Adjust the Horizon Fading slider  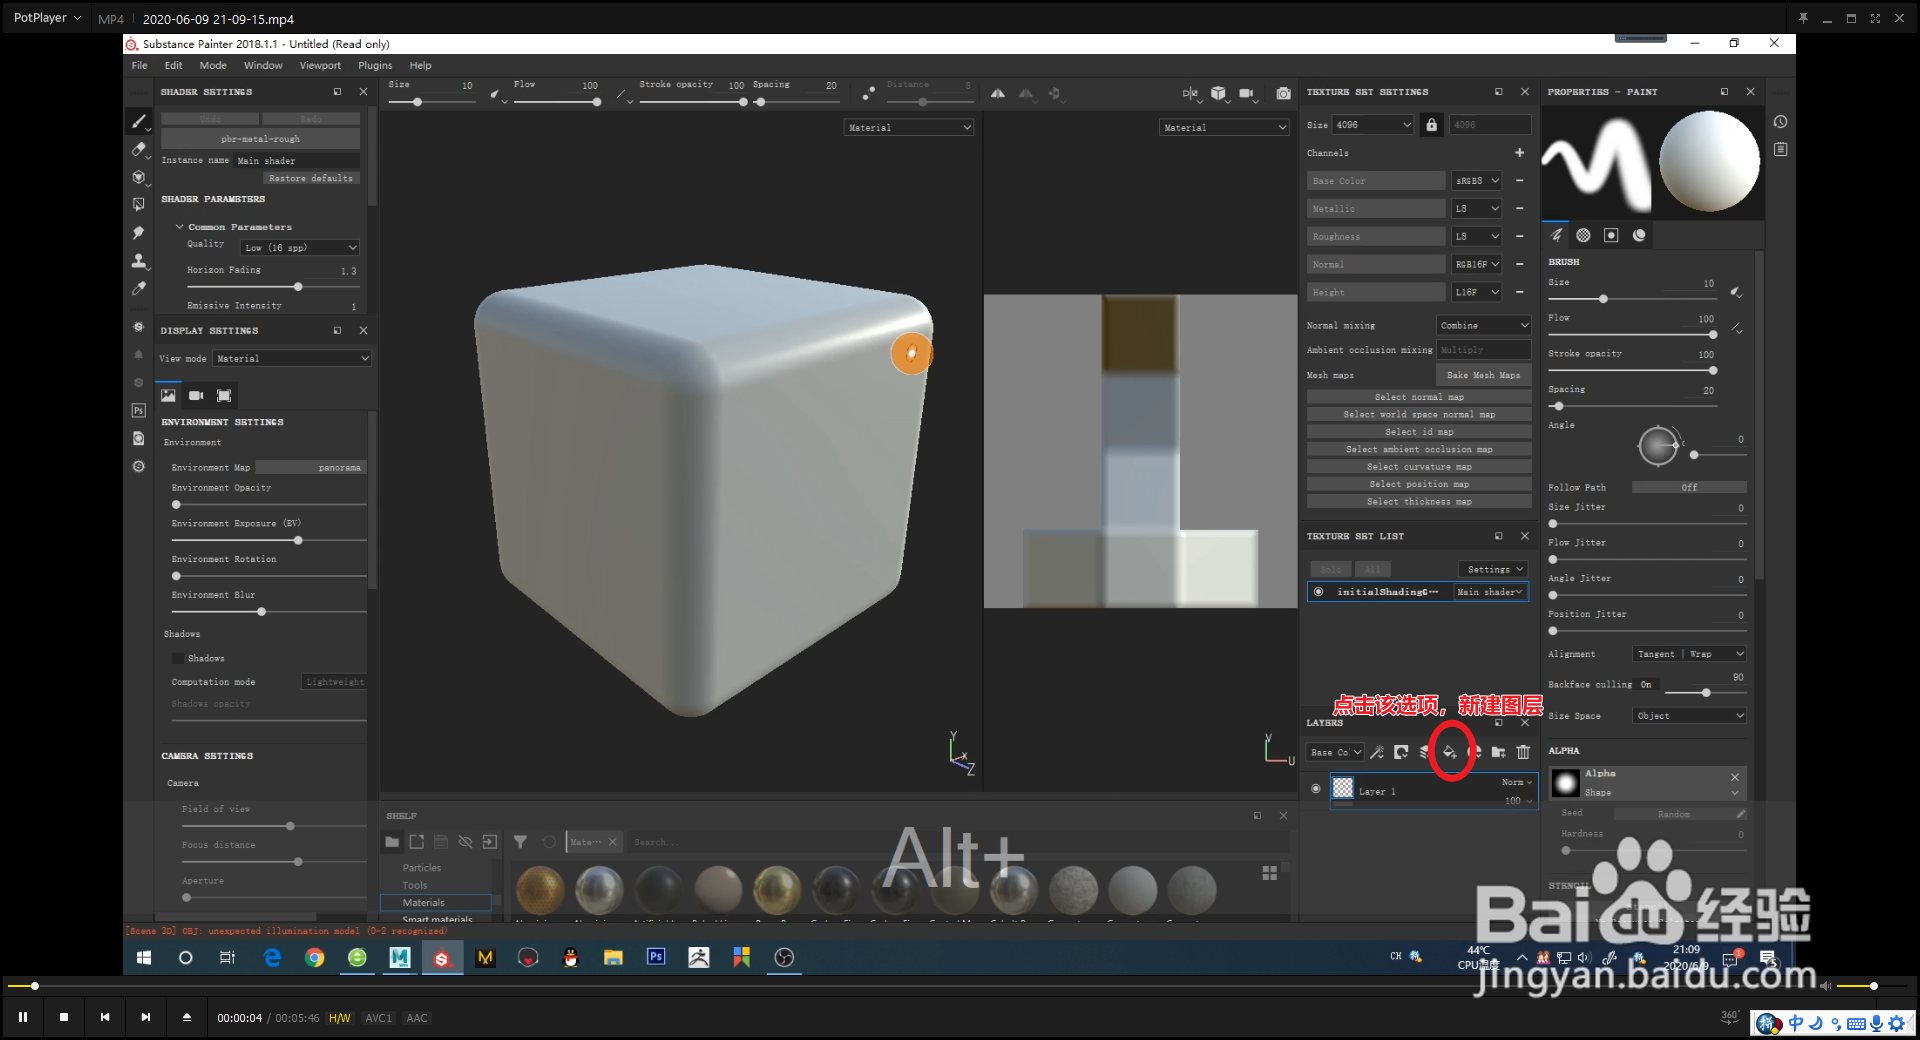point(298,286)
